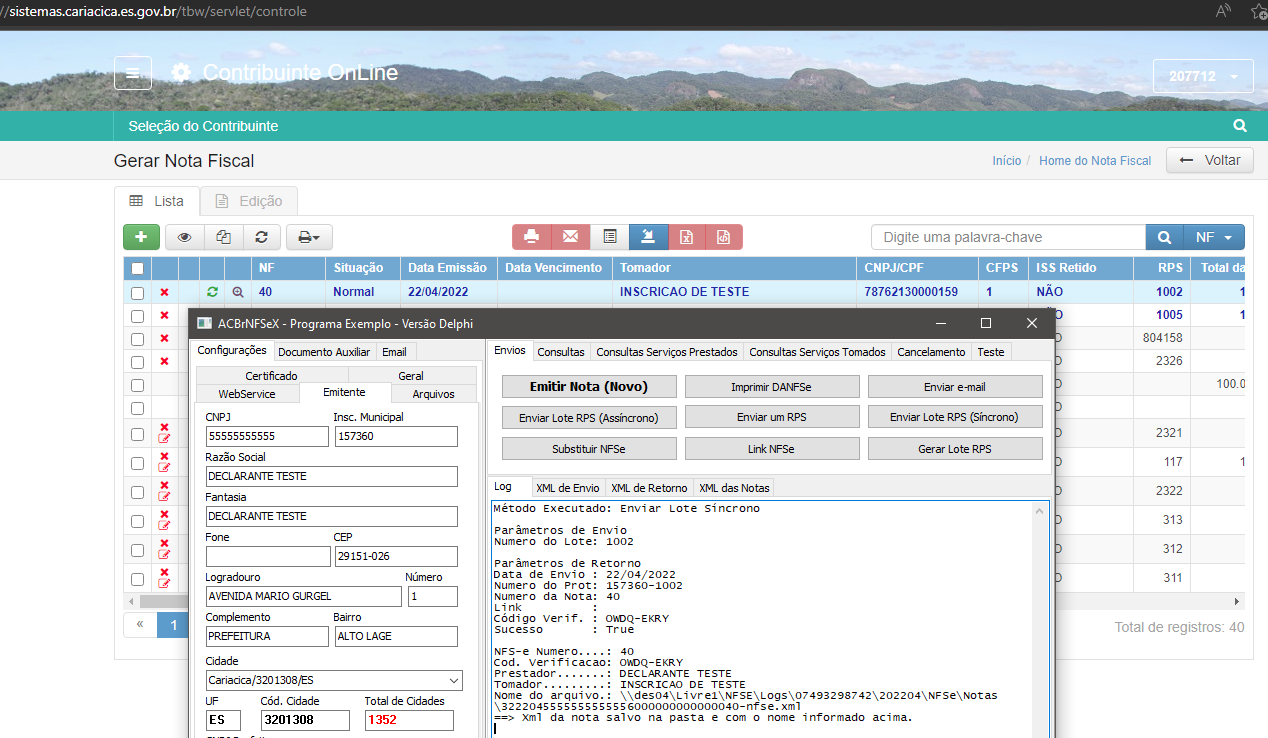Click red X on NF 40 row

click(164, 292)
